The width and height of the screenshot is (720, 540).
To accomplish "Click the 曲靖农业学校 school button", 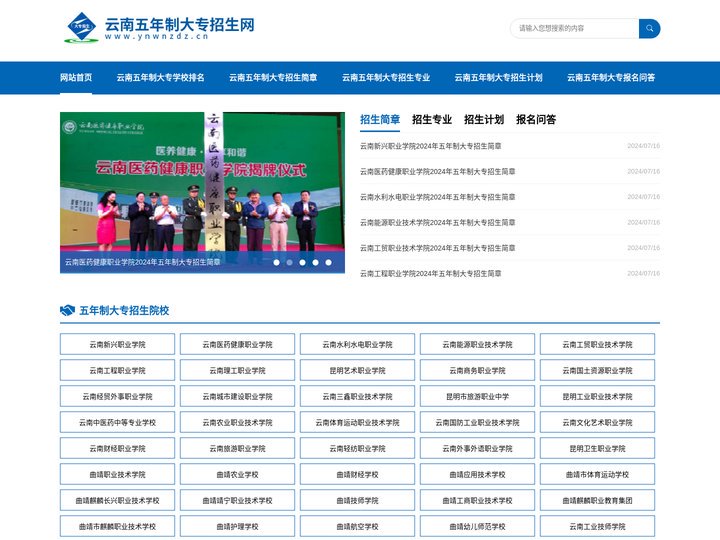I will [237, 474].
